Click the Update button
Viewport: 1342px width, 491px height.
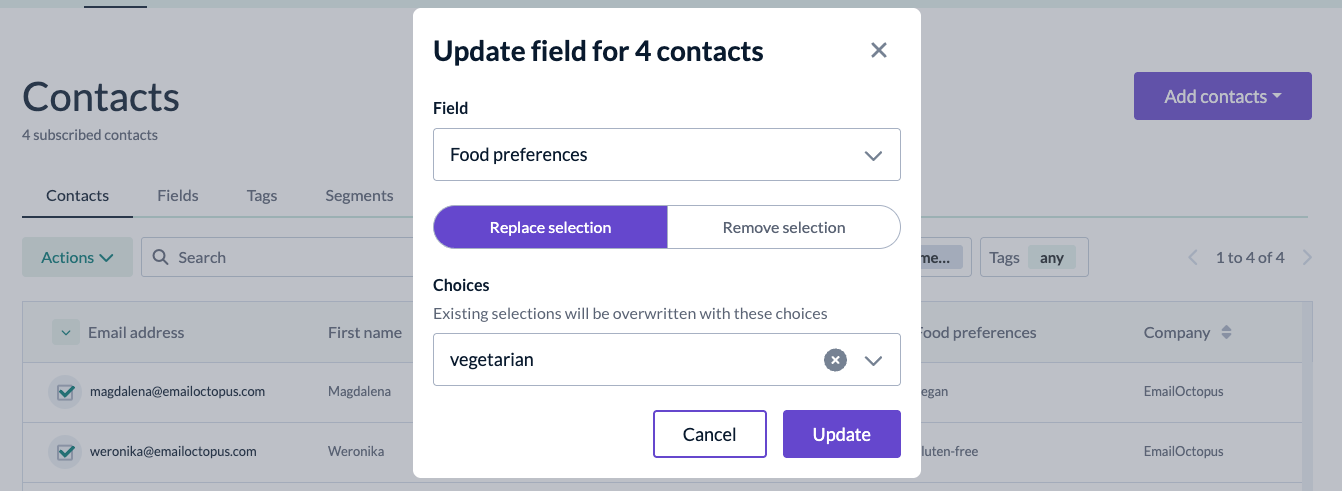point(842,434)
